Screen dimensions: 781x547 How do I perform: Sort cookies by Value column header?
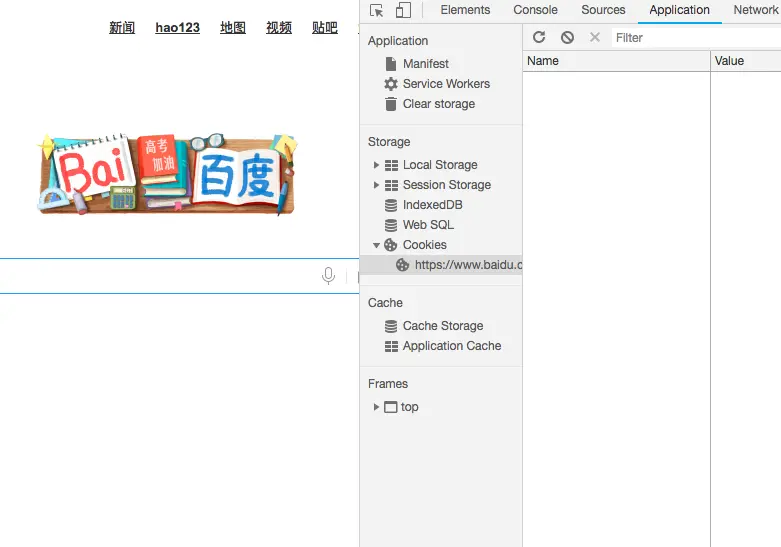746,61
